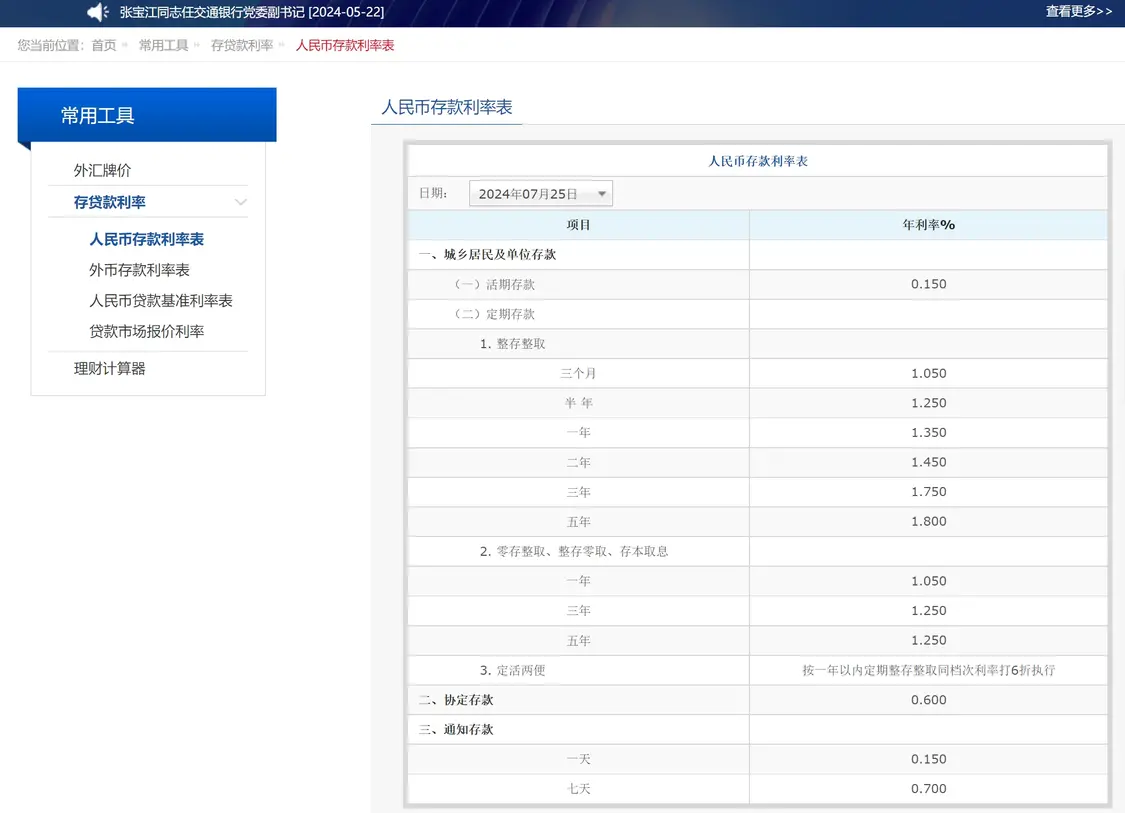
Task: Click the date dropdown arrow
Action: click(601, 194)
